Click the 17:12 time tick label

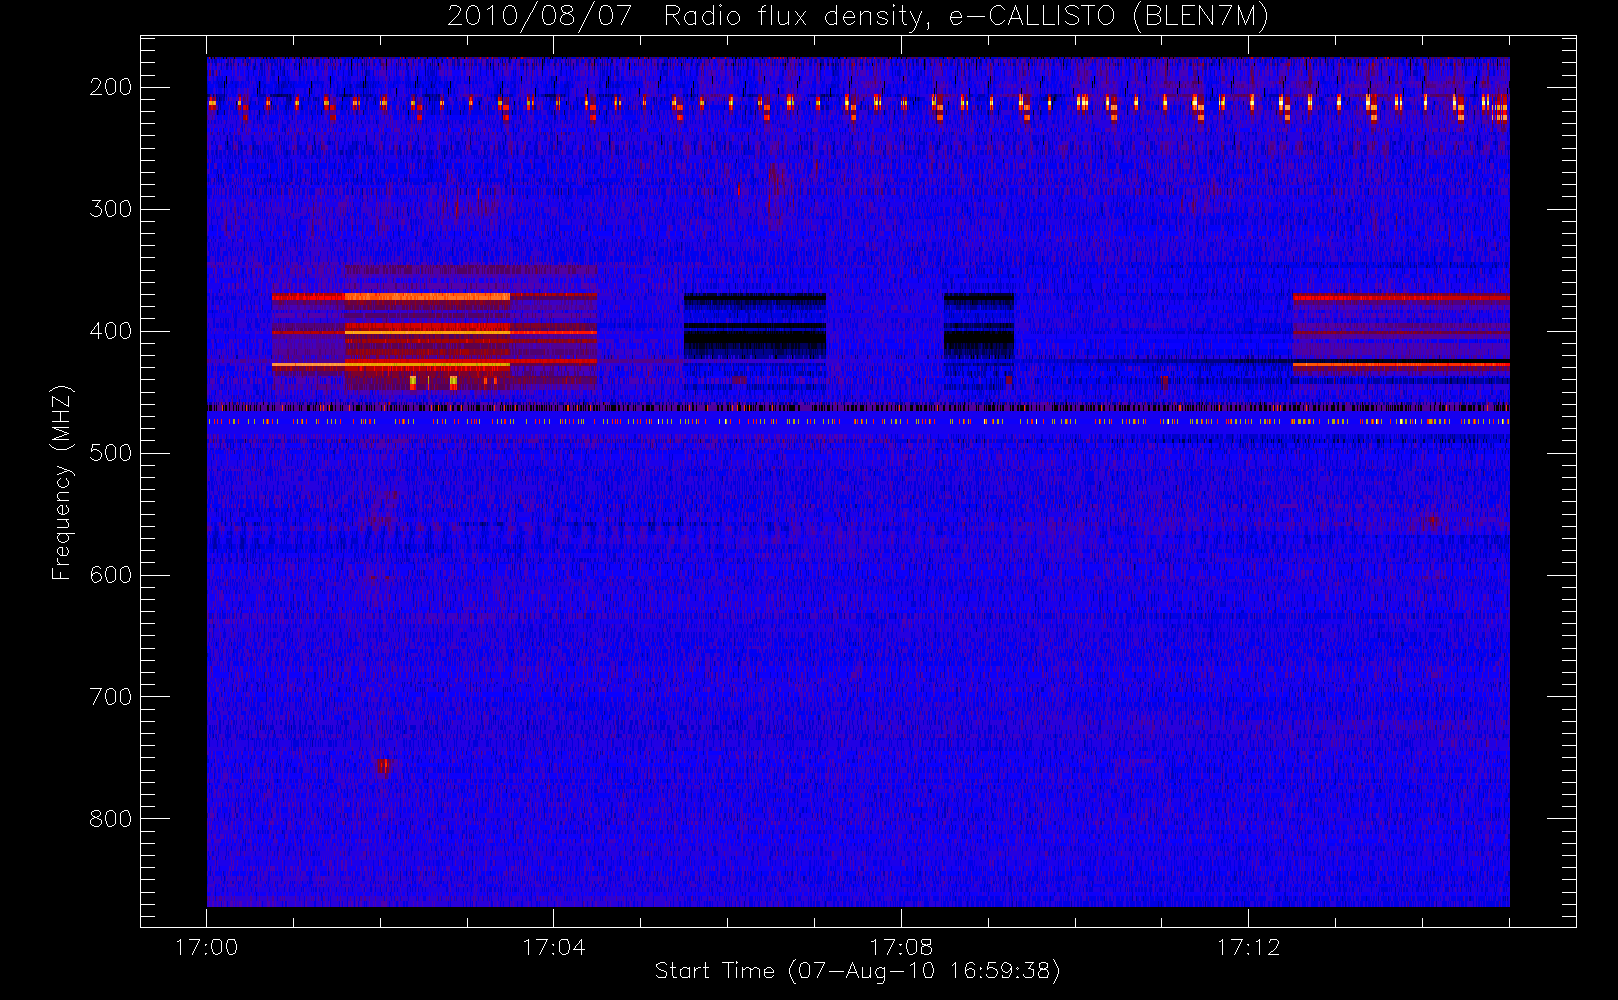click(1248, 947)
